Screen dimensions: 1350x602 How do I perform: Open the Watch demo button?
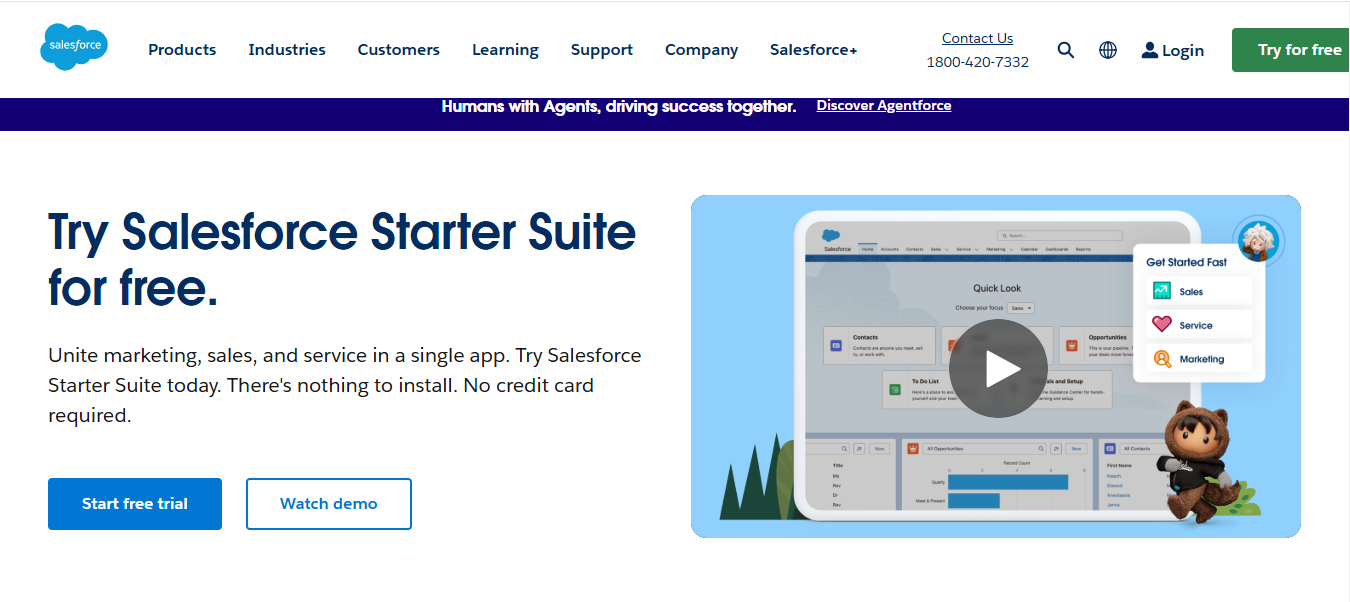[328, 503]
